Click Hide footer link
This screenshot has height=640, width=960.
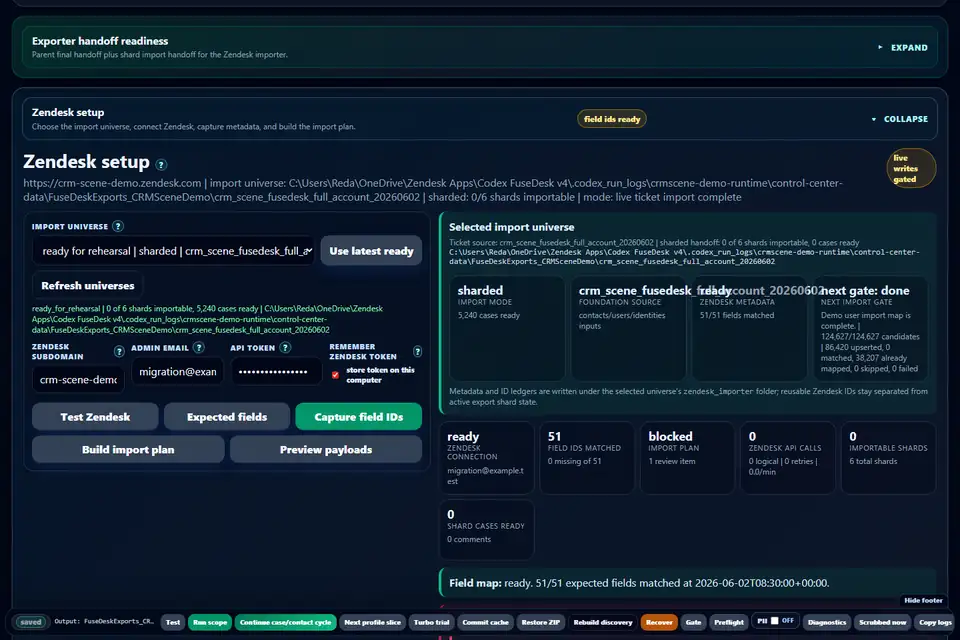click(x=923, y=600)
